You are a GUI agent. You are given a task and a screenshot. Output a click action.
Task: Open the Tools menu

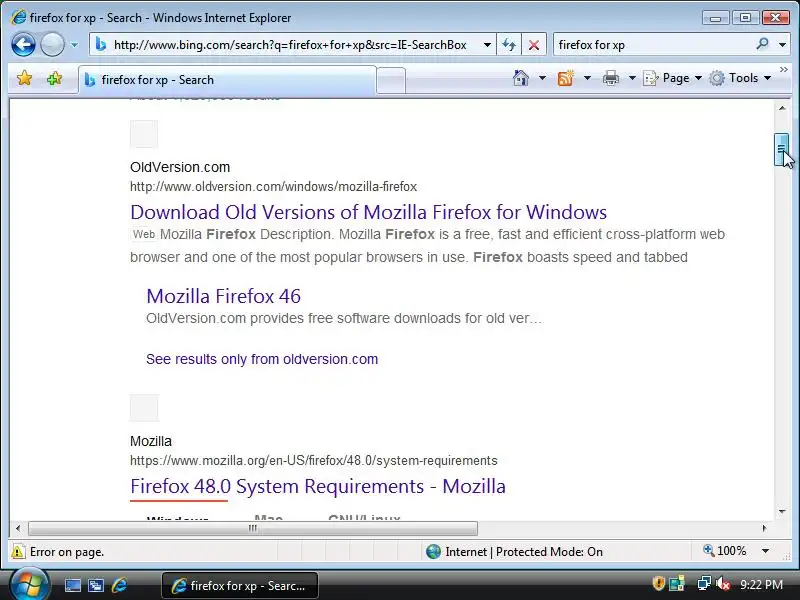(740, 78)
